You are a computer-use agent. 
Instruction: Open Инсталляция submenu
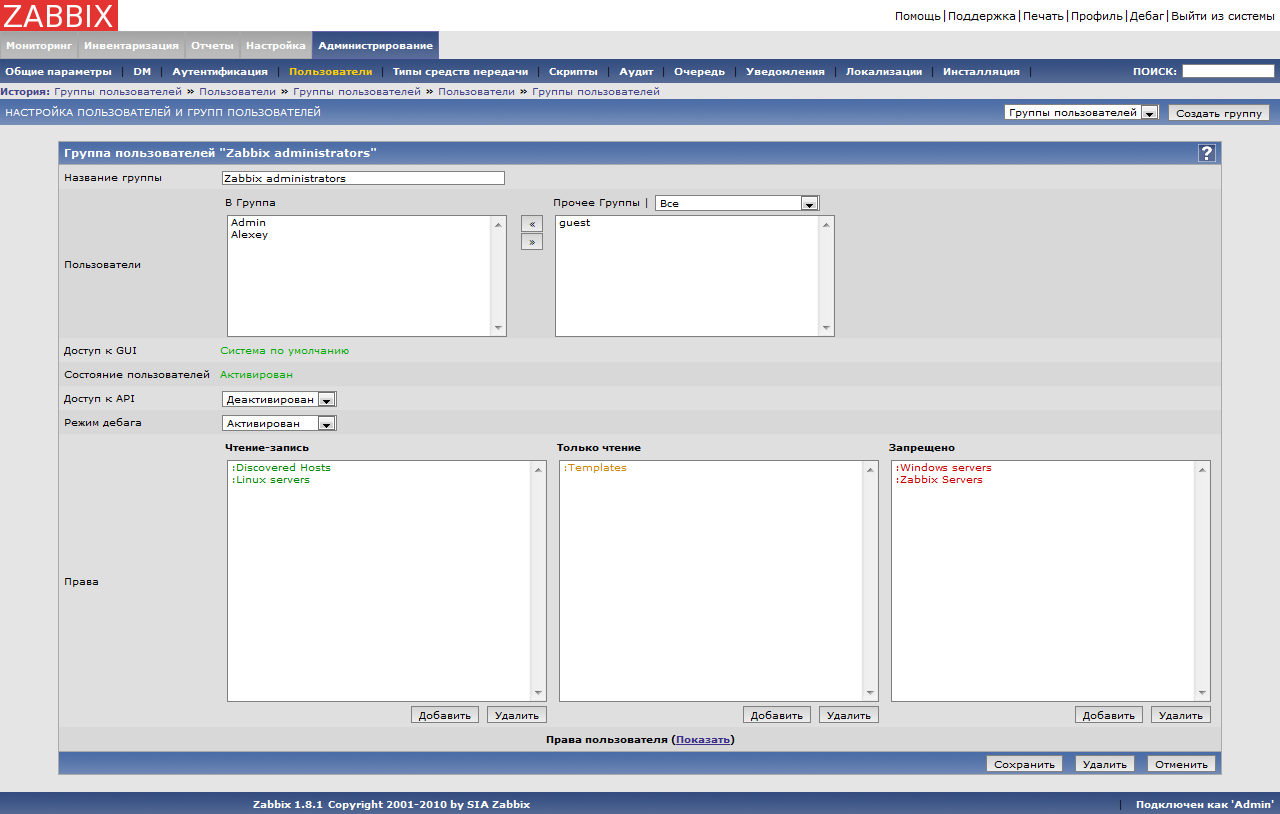[981, 72]
